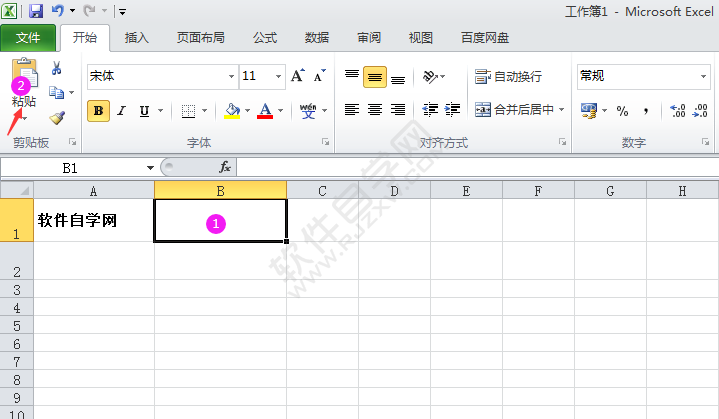Click the fx insert function icon
This screenshot has width=719, height=419.
(x=225, y=167)
